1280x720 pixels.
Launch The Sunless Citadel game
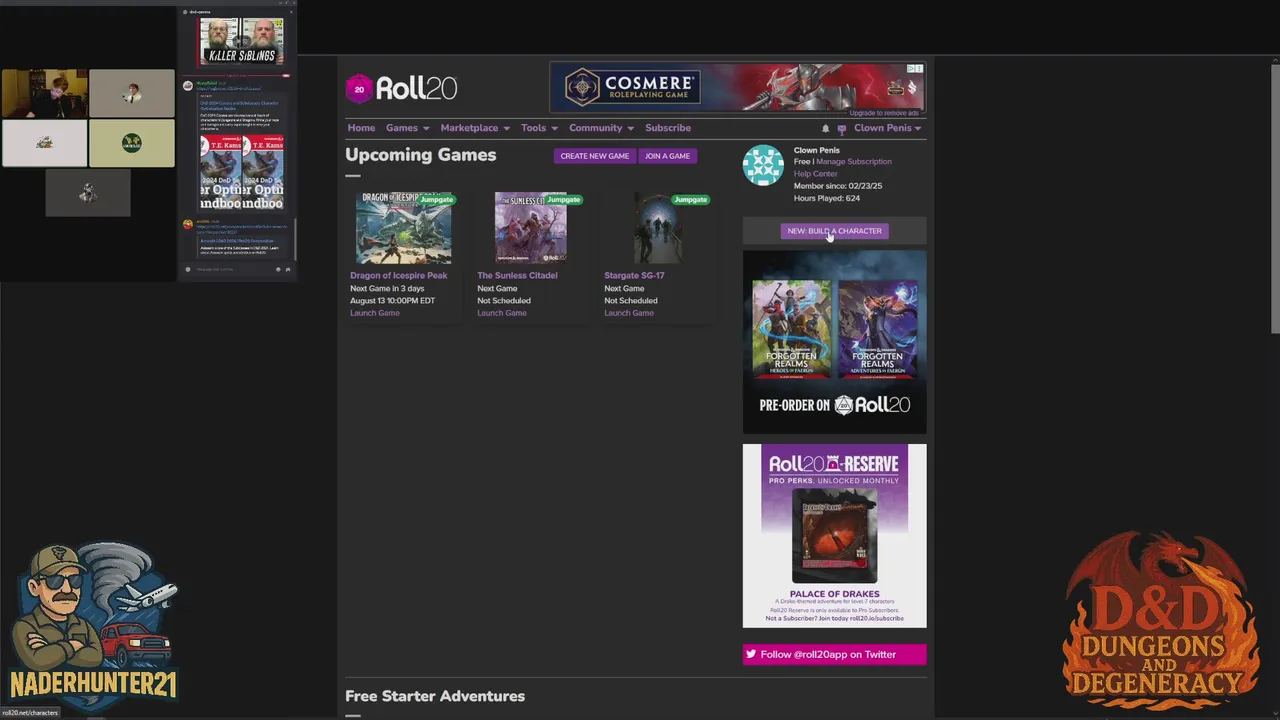click(502, 313)
